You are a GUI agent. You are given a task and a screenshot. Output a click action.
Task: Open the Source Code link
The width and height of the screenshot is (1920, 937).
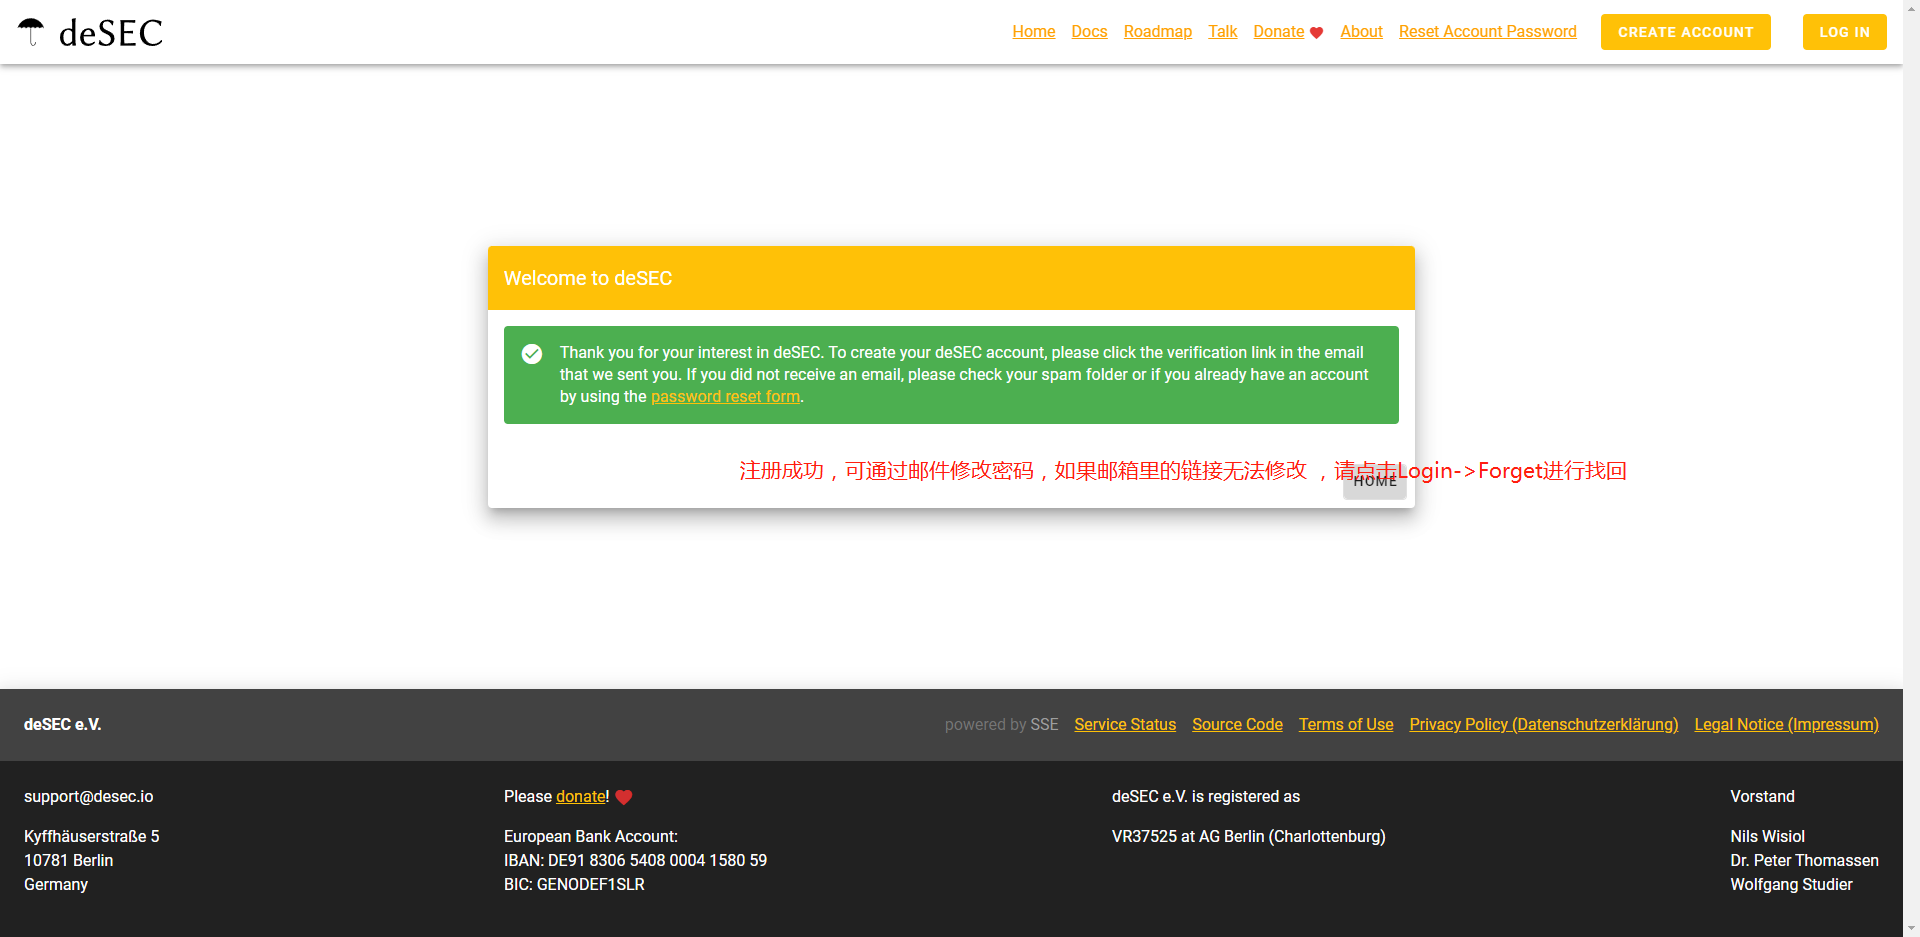(x=1237, y=725)
